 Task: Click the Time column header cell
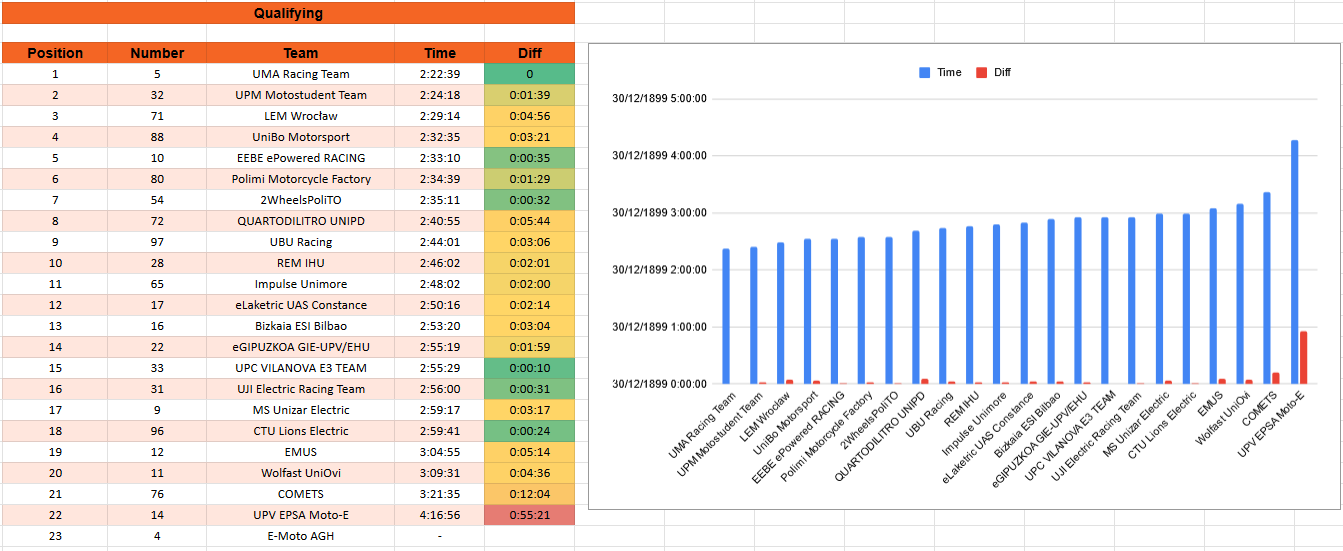(x=440, y=53)
